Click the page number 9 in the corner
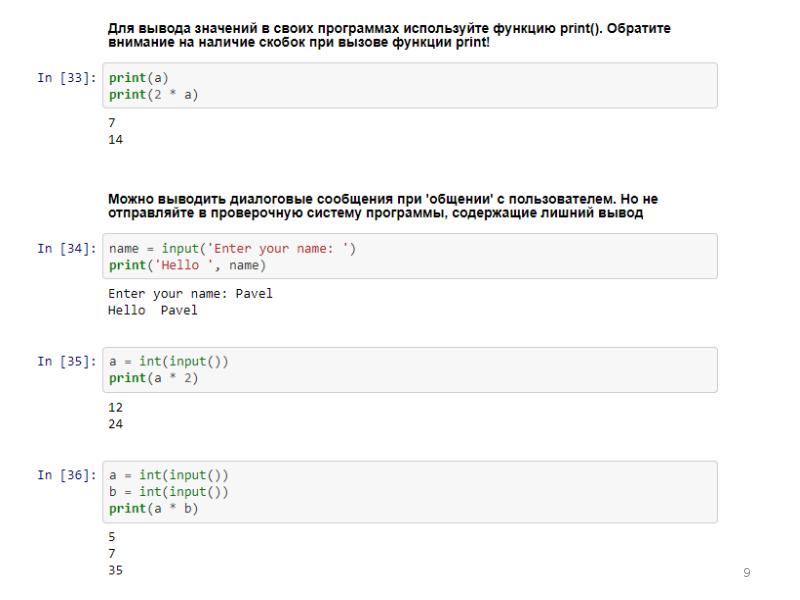The image size is (800, 600). 746,571
